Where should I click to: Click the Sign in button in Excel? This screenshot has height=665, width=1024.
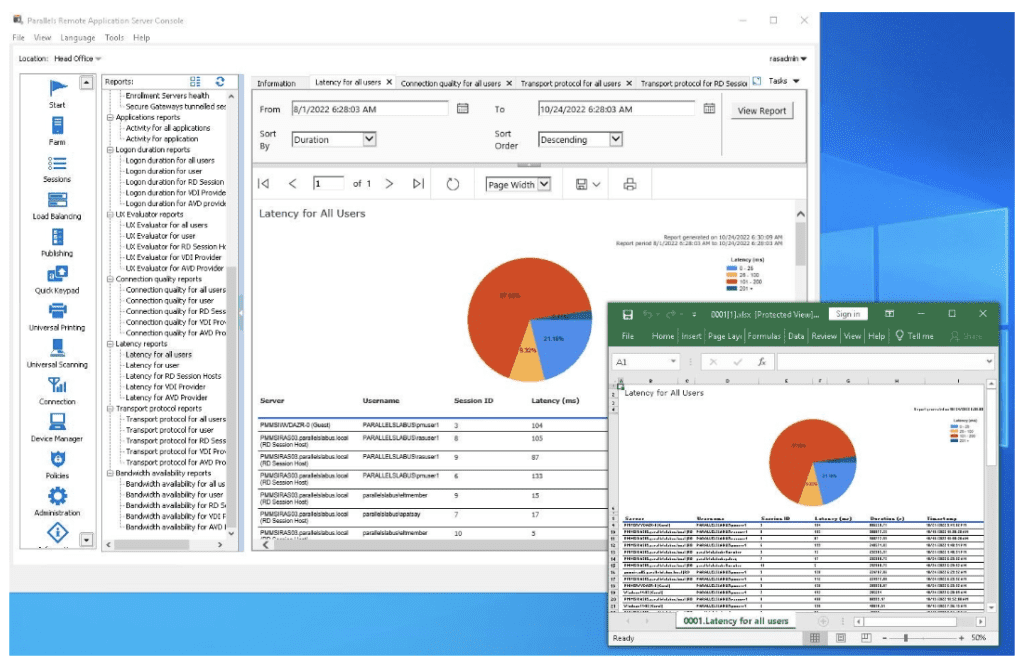[x=848, y=314]
